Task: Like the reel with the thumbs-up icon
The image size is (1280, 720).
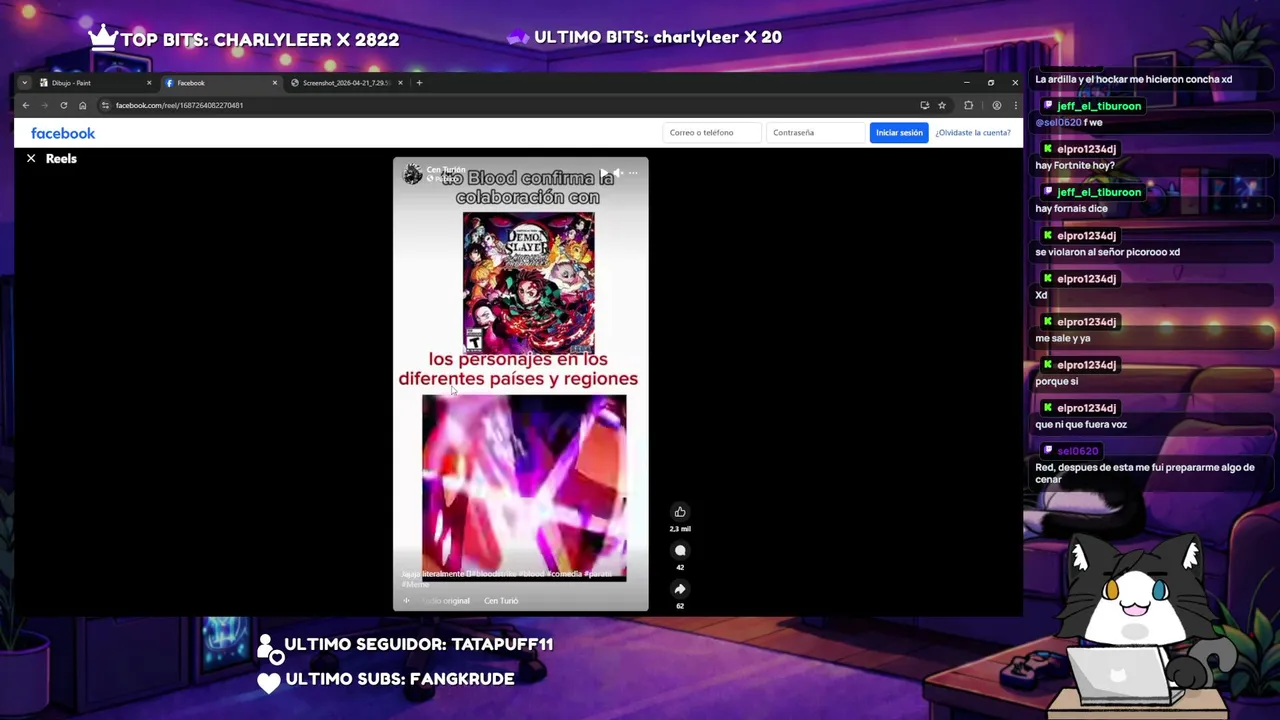Action: click(x=680, y=512)
